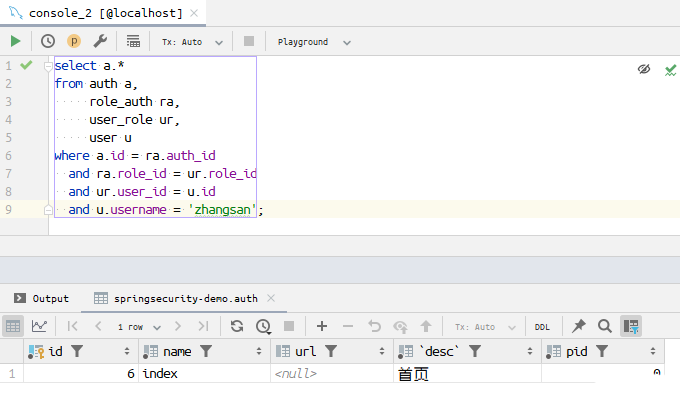Select the cell containing 首页
This screenshot has height=397, width=680.
pyautogui.click(x=468, y=374)
